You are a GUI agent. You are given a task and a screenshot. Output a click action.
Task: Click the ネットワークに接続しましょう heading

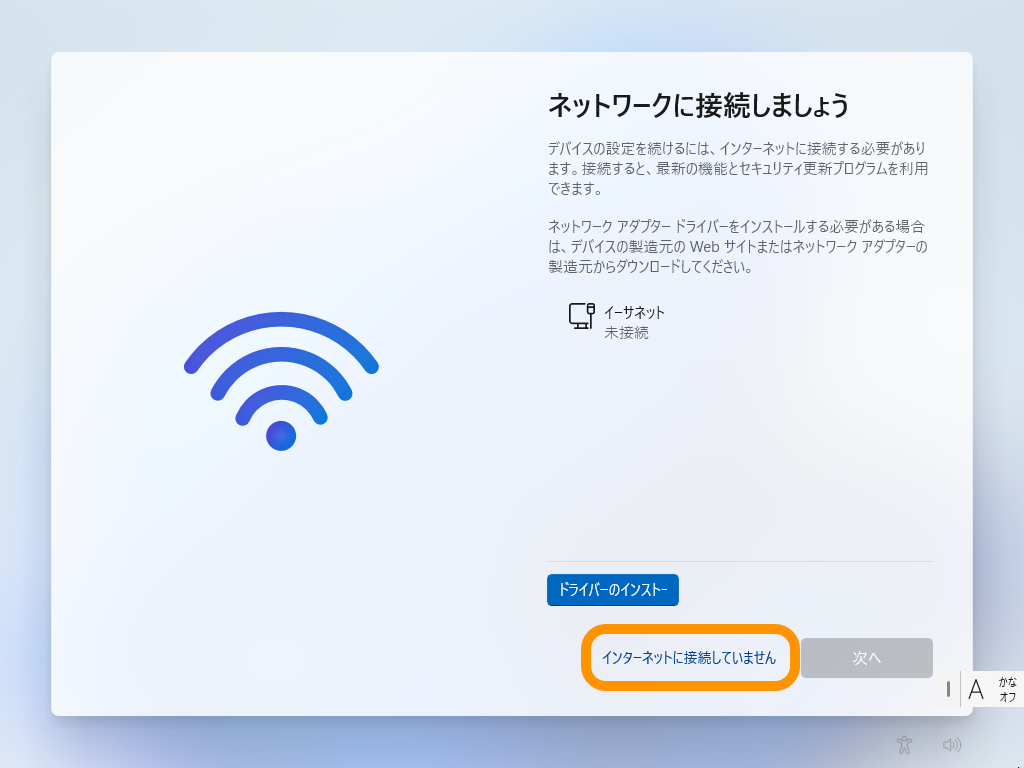pyautogui.click(x=698, y=105)
